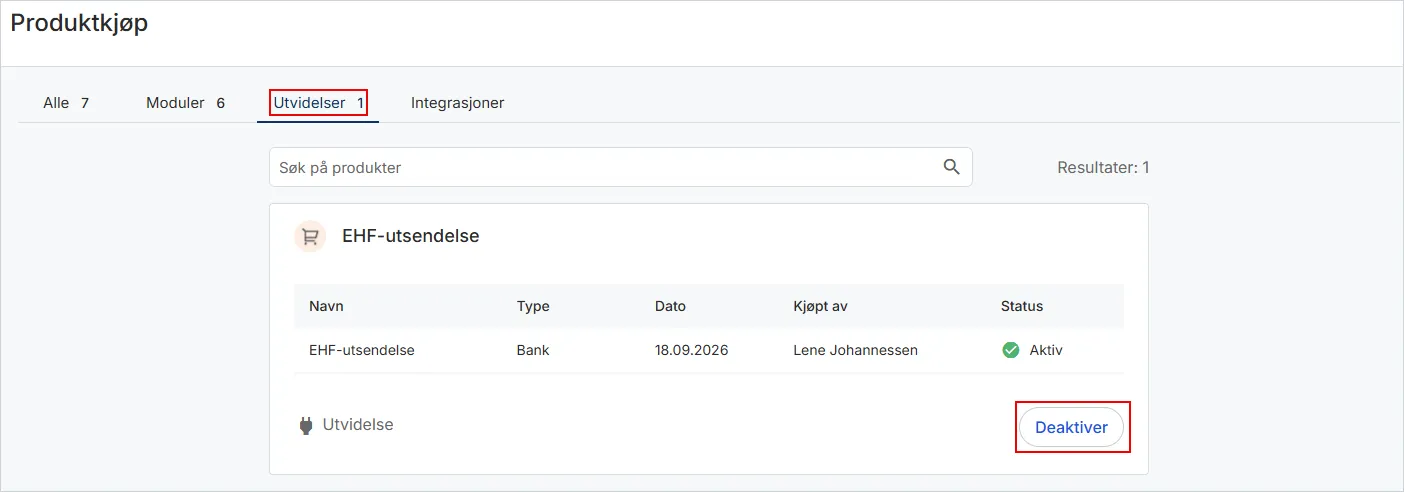
Task: Click the Navn column header
Action: [326, 306]
